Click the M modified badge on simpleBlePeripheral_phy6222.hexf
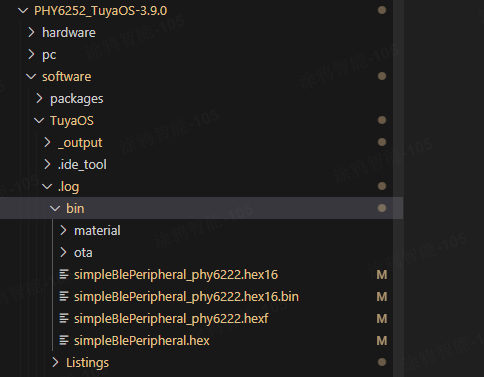The height and width of the screenshot is (377, 484). coord(382,319)
